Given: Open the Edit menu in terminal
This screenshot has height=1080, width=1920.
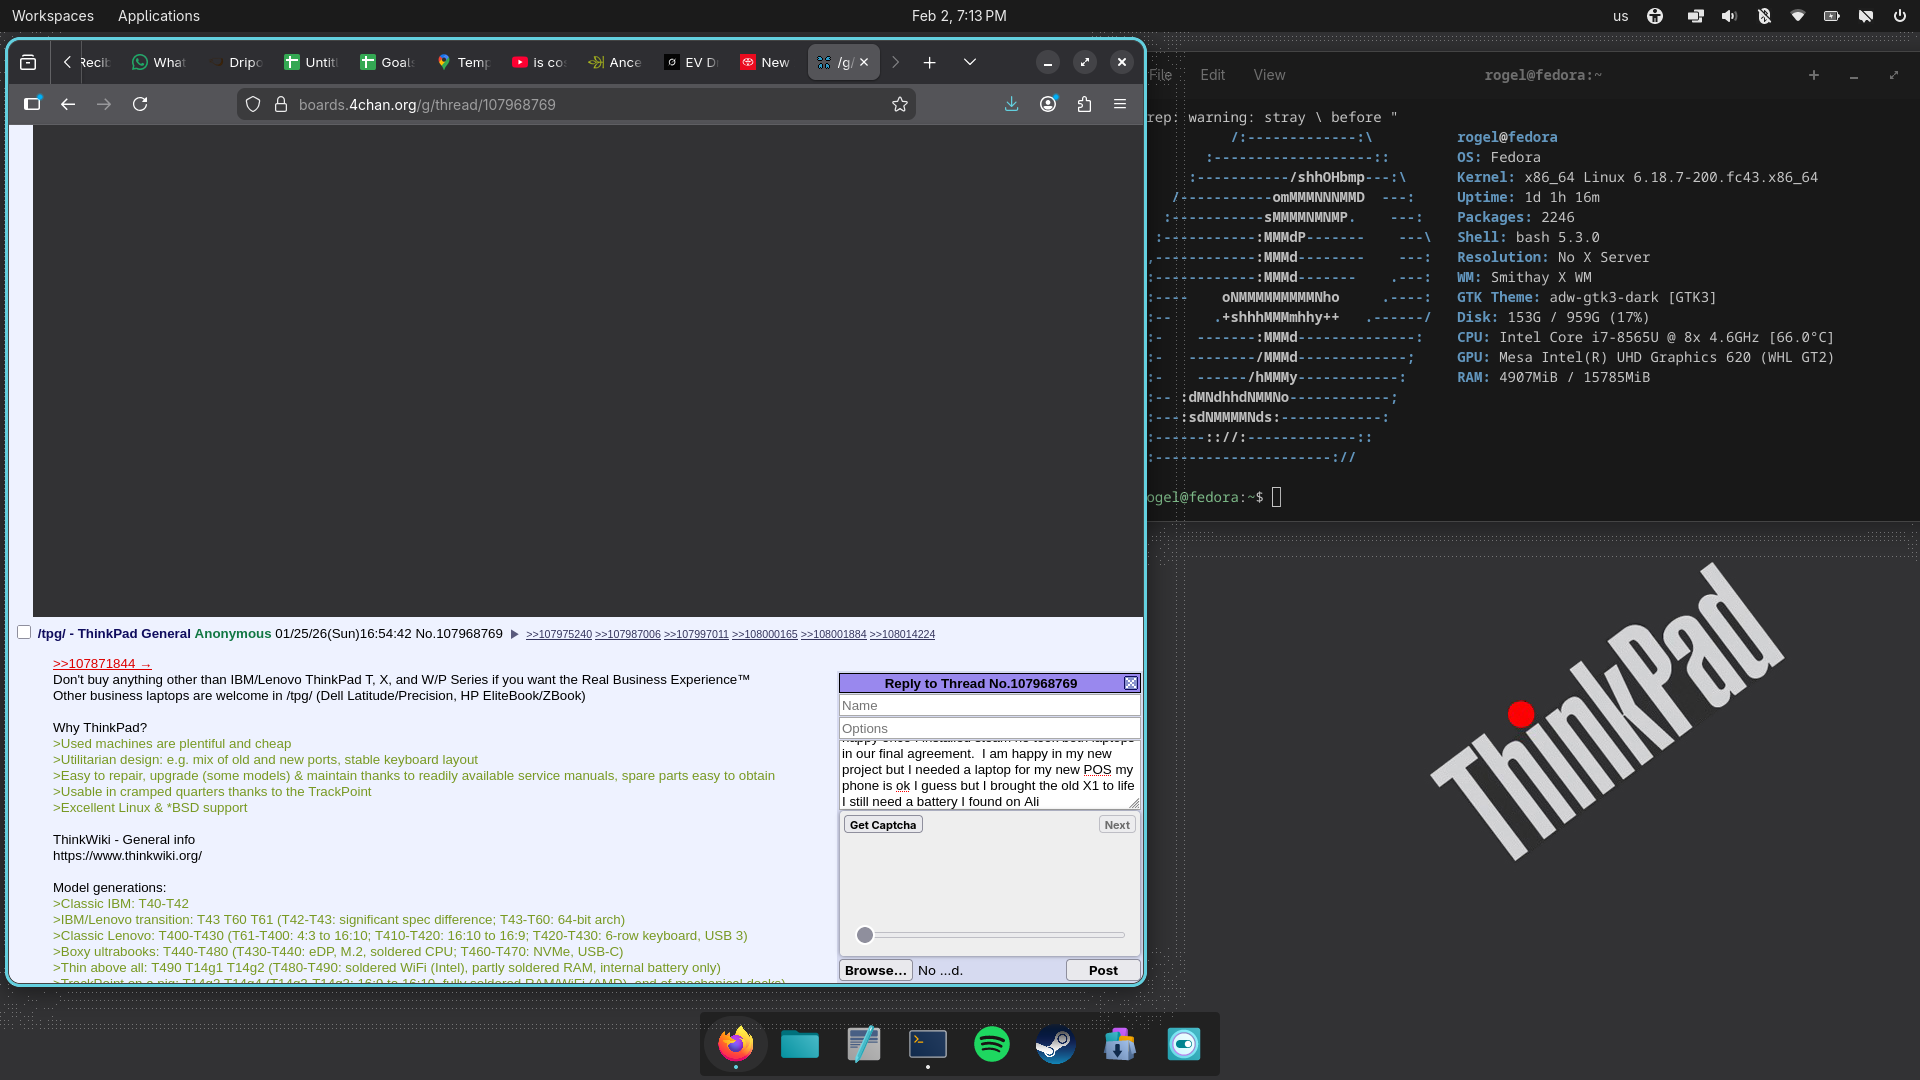Looking at the screenshot, I should pos(1212,75).
